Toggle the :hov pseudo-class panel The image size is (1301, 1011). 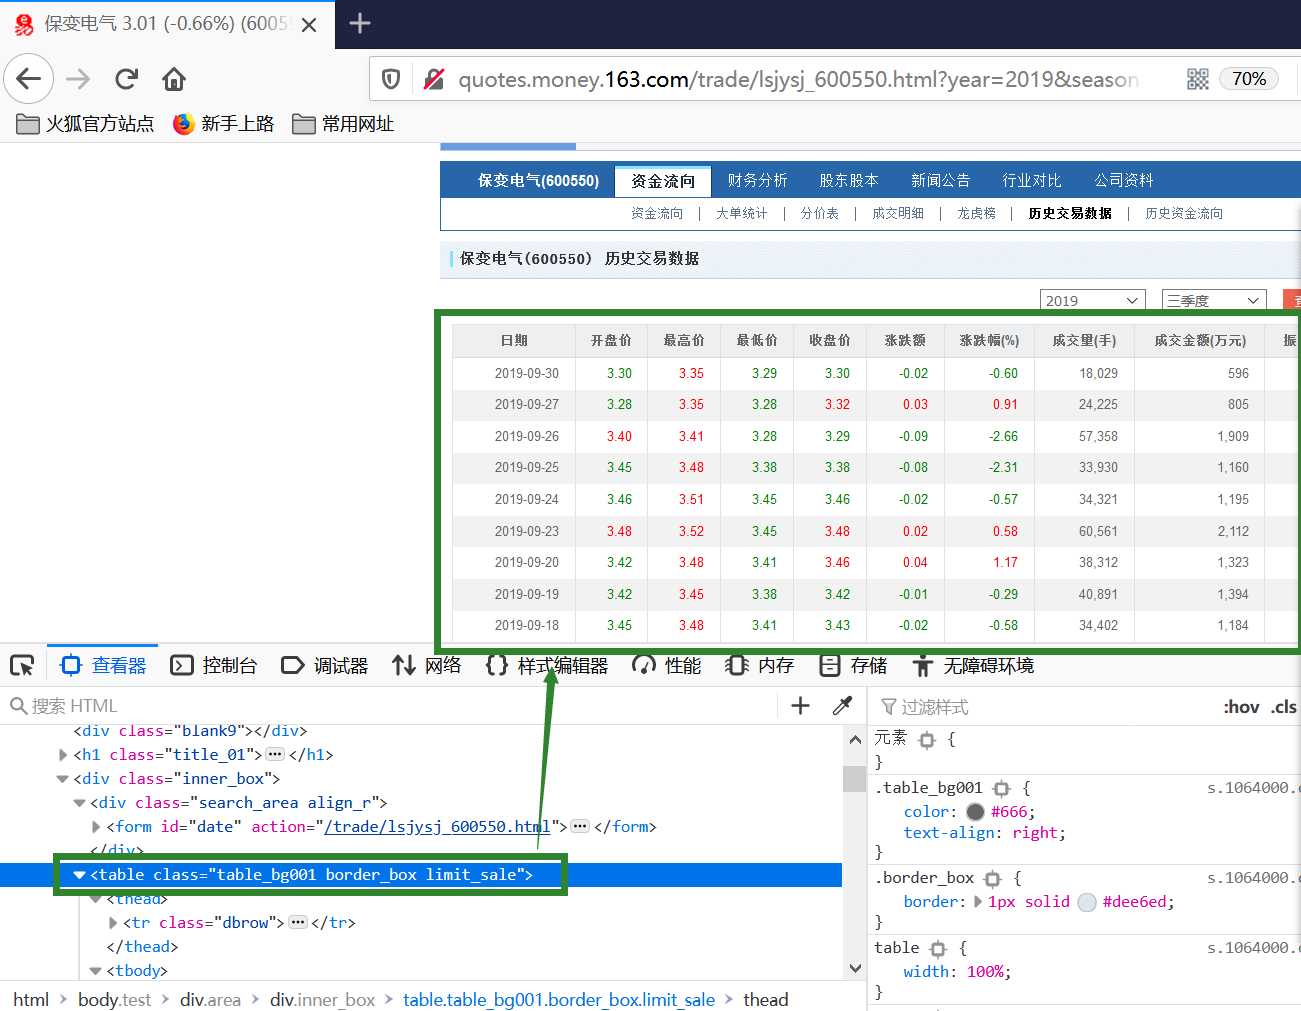1241,707
